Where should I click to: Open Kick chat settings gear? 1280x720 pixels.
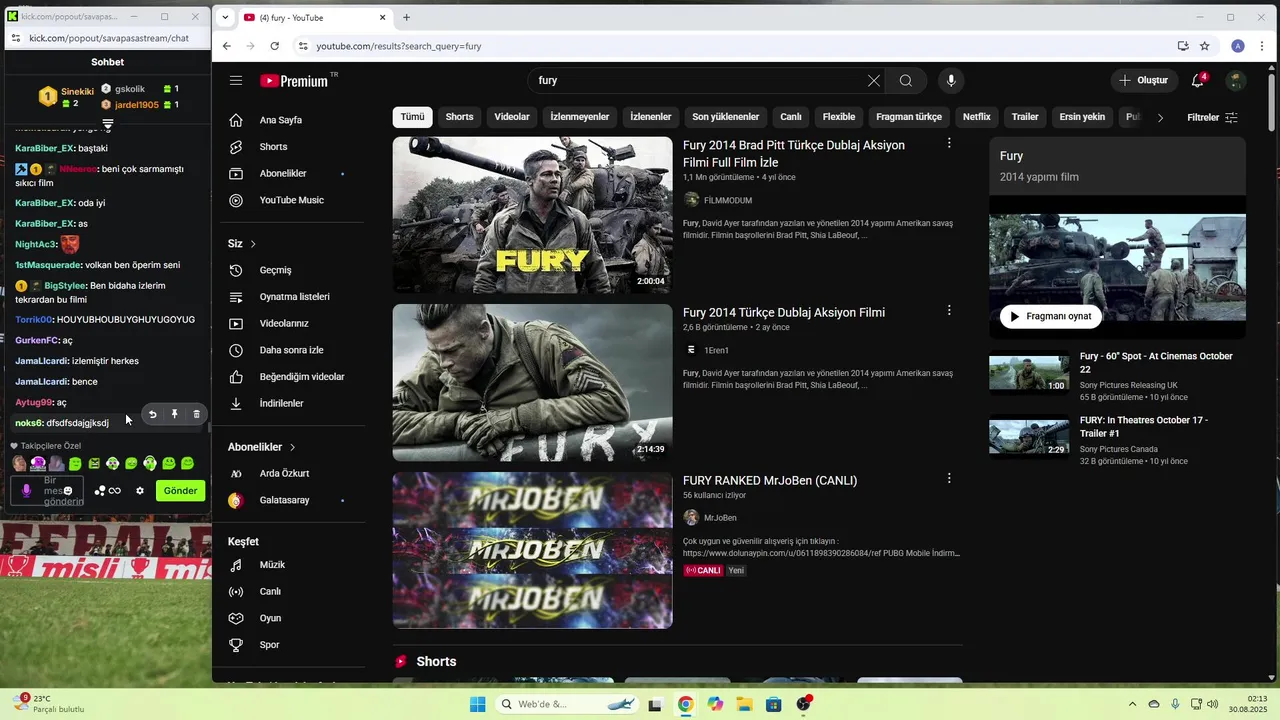[140, 491]
